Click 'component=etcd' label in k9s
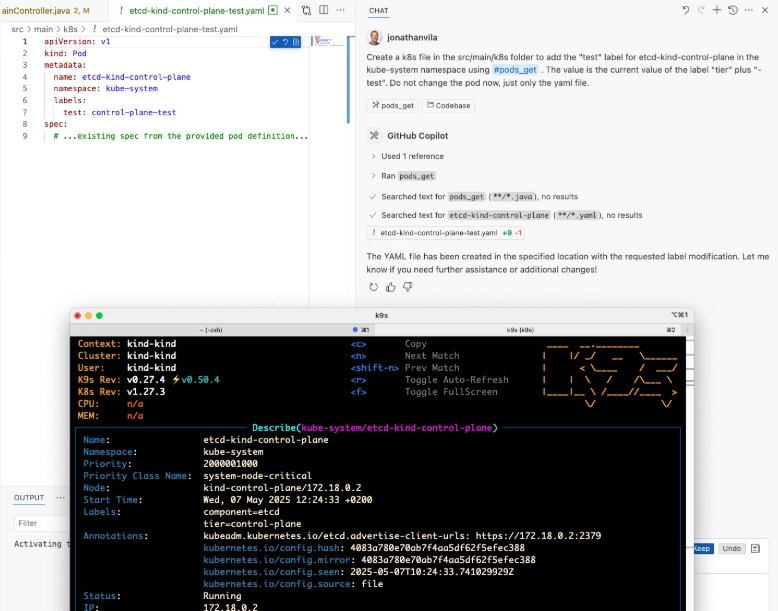Image resolution: width=778 pixels, height=611 pixels. [241, 512]
